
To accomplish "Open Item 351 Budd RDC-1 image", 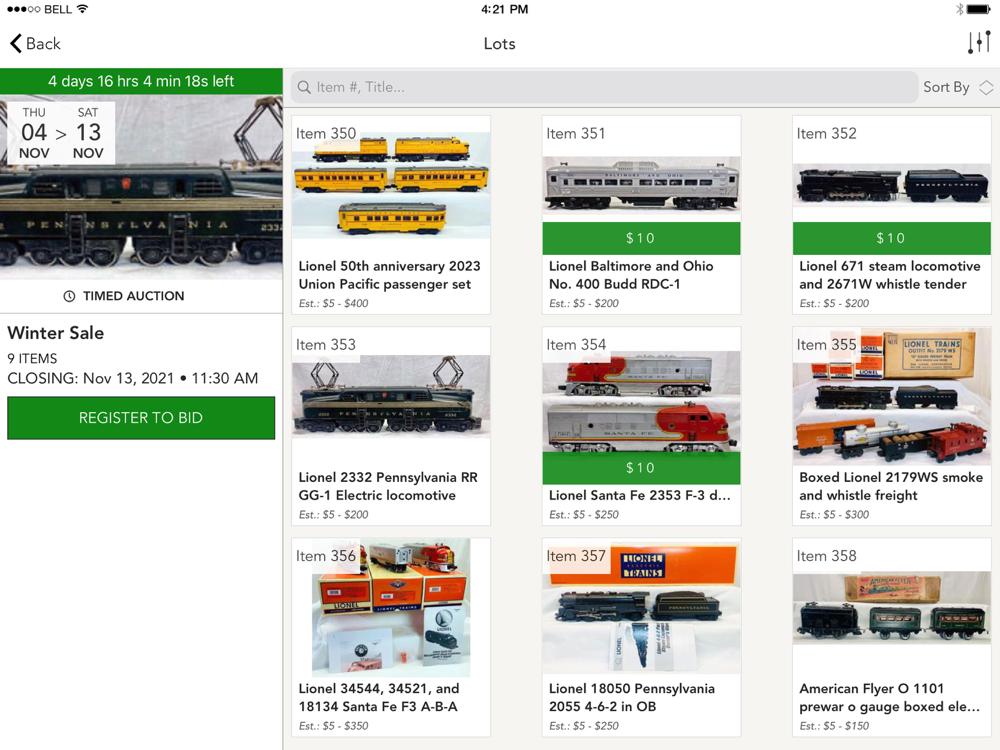I will pos(641,184).
